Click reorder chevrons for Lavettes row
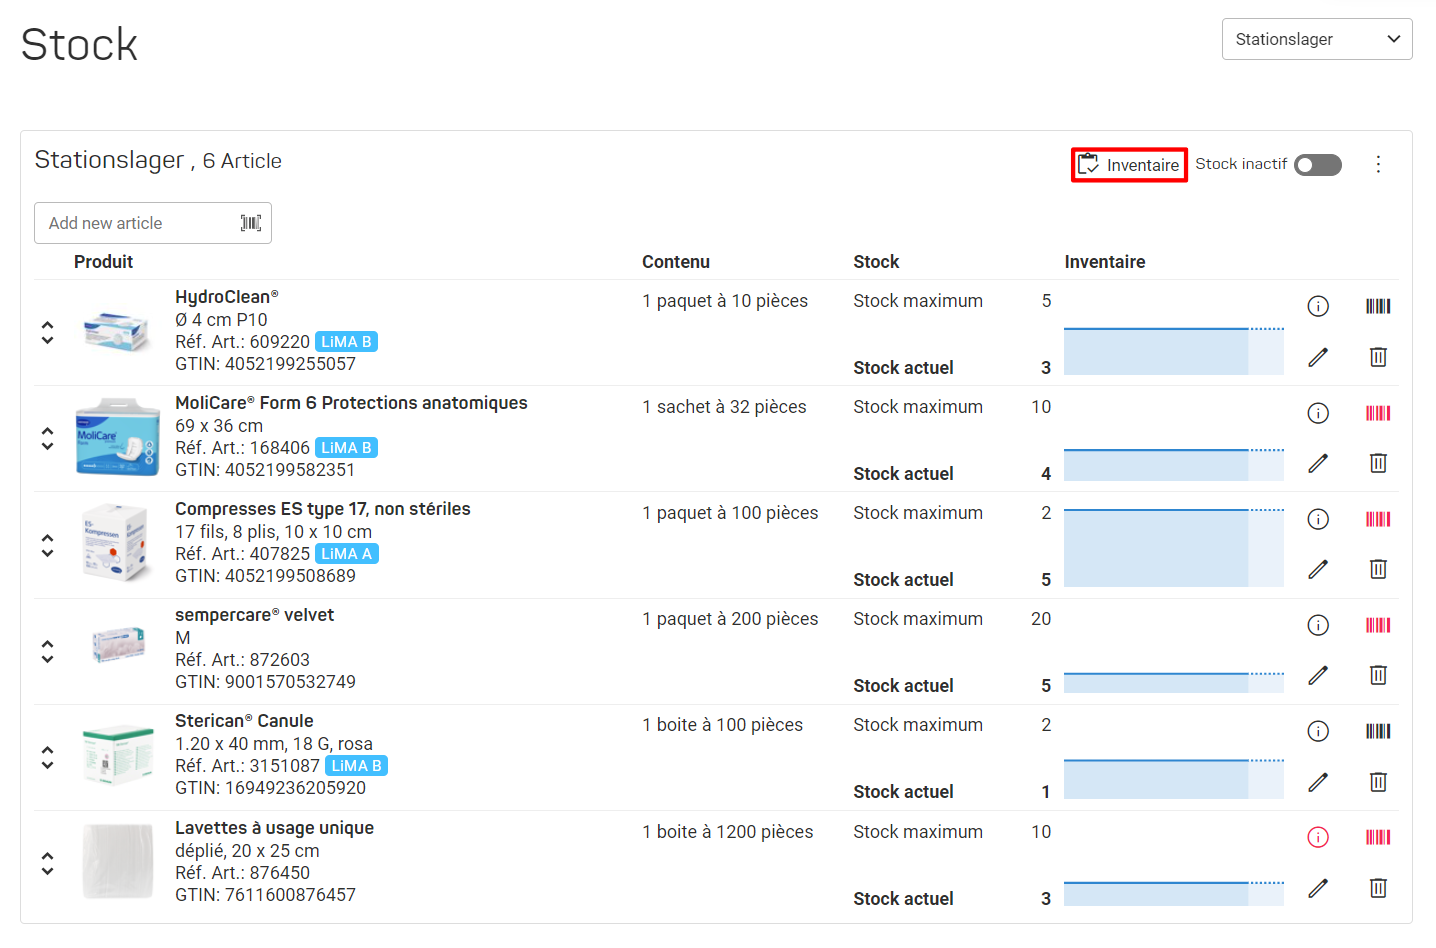The image size is (1436, 948). 47,864
